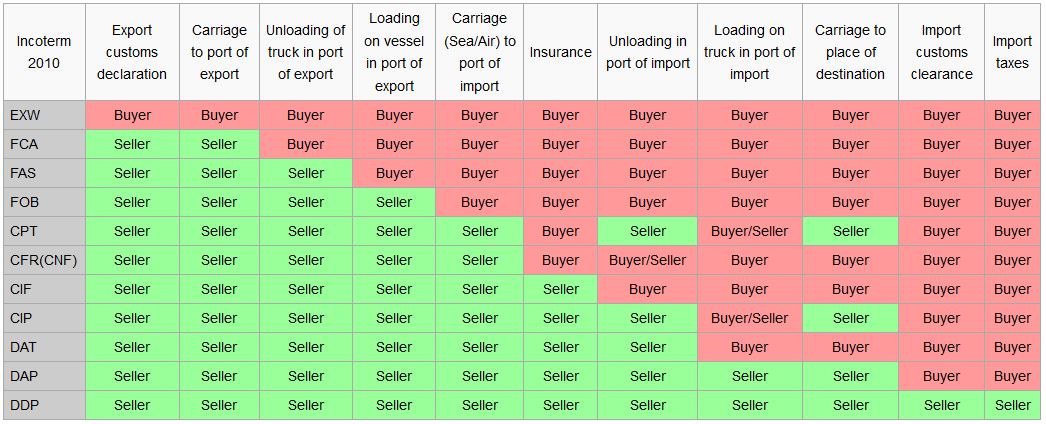Click the EXW Export customs declaration Buyer cell
Viewport: 1046px width, 424px height.
[132, 115]
